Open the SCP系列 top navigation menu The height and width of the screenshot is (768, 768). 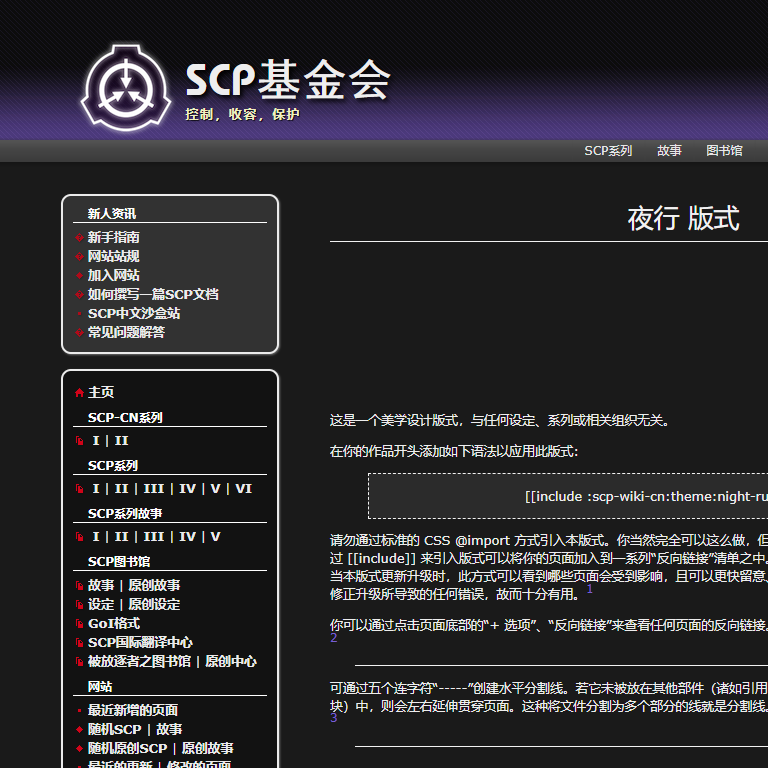[608, 151]
